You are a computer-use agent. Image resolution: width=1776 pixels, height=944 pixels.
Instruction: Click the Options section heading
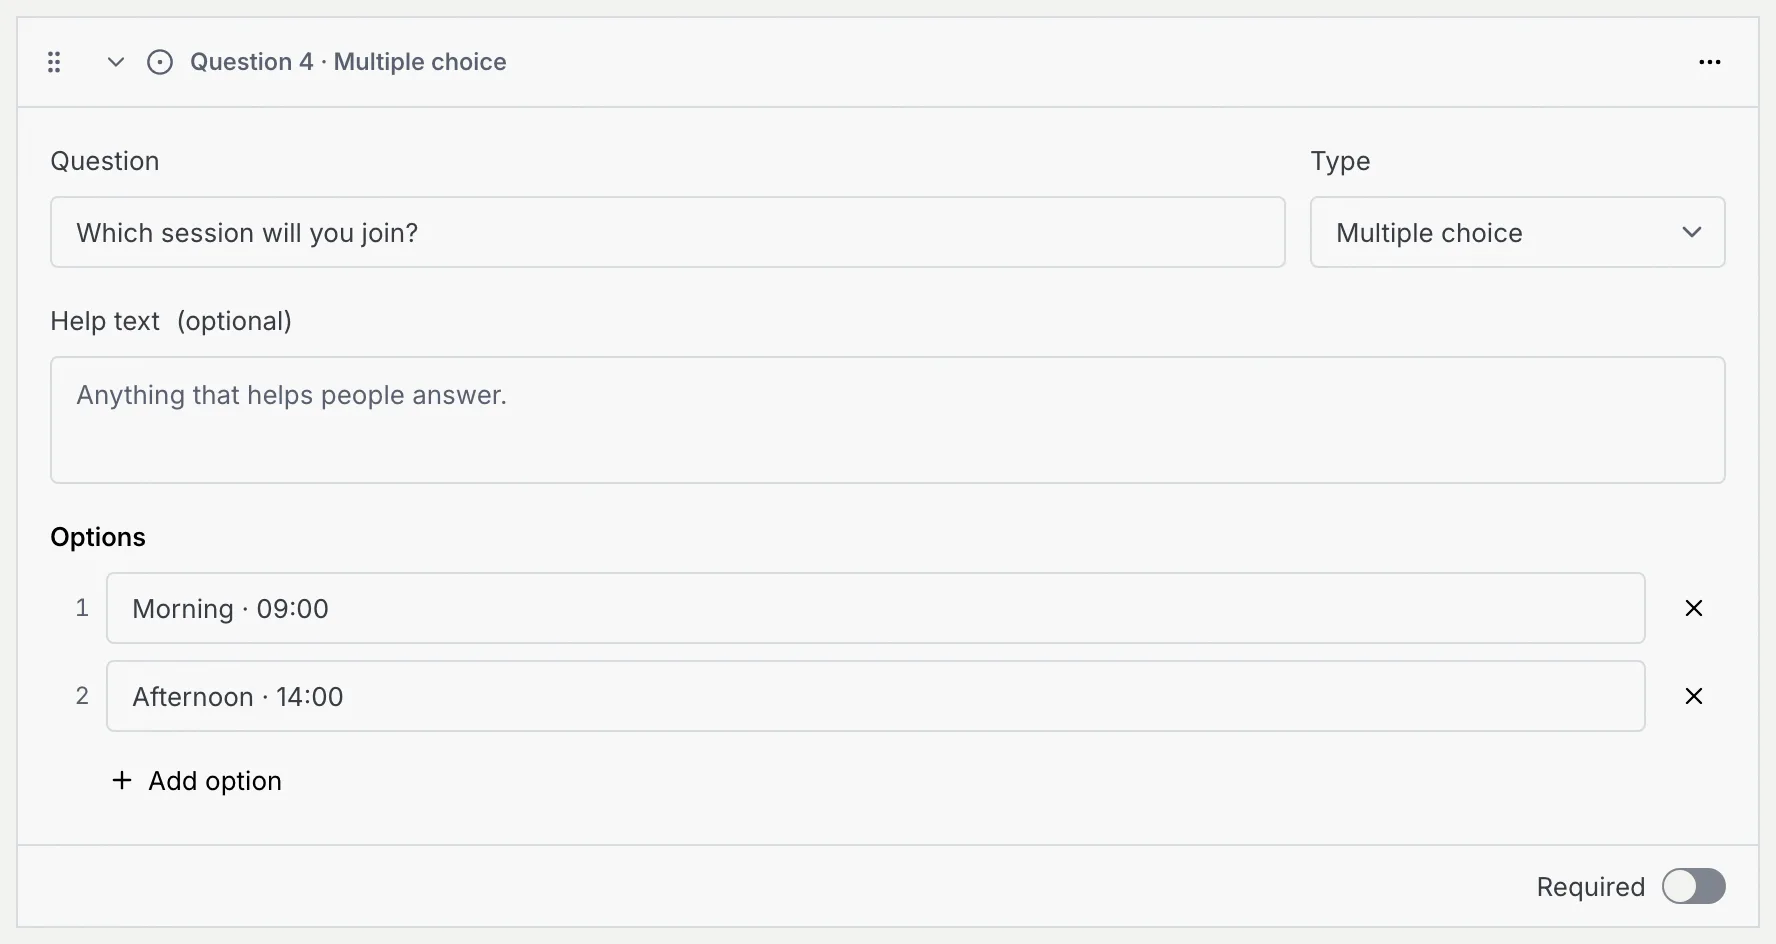click(x=98, y=537)
